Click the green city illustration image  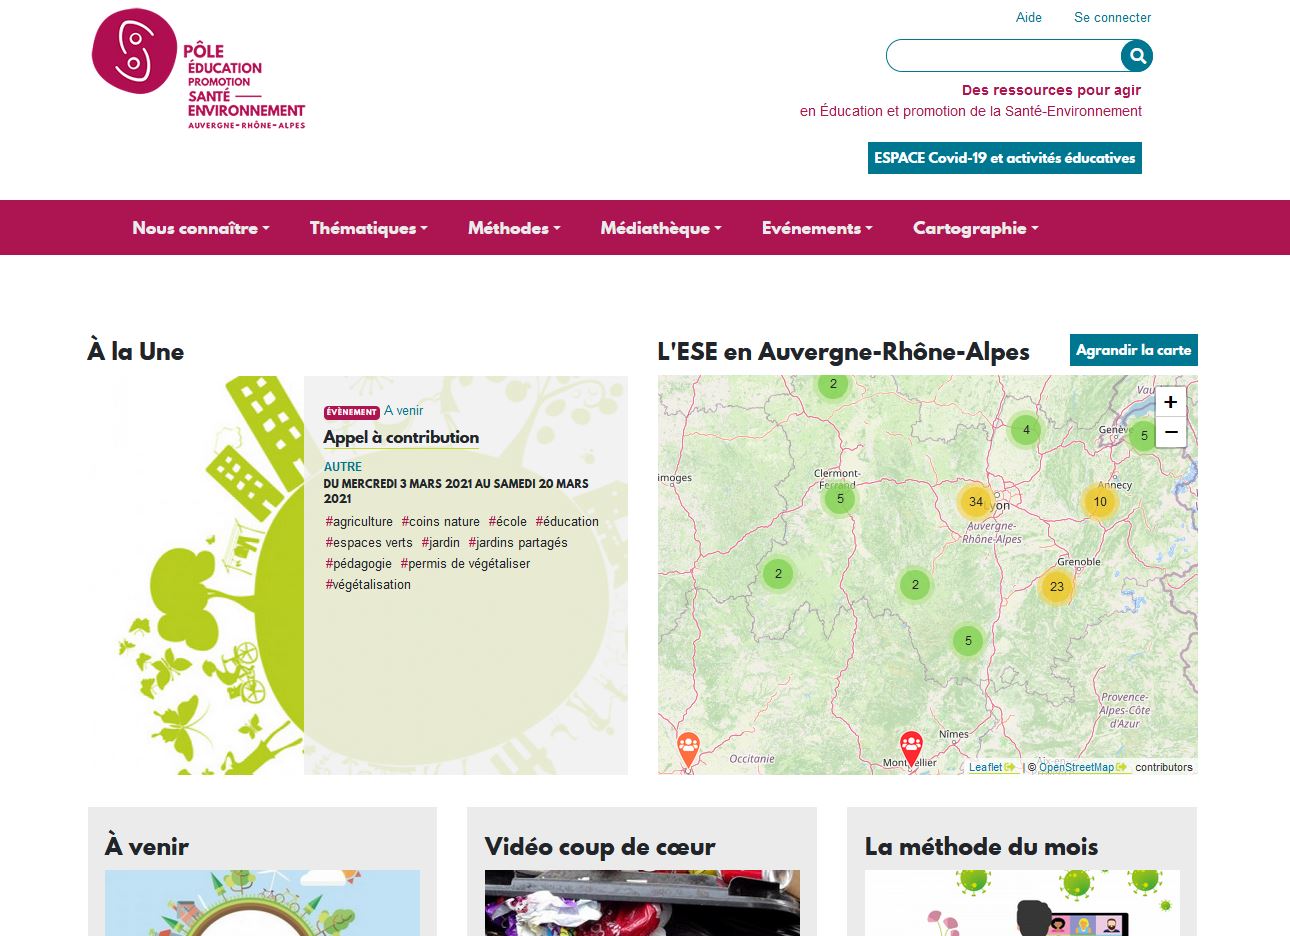point(196,575)
